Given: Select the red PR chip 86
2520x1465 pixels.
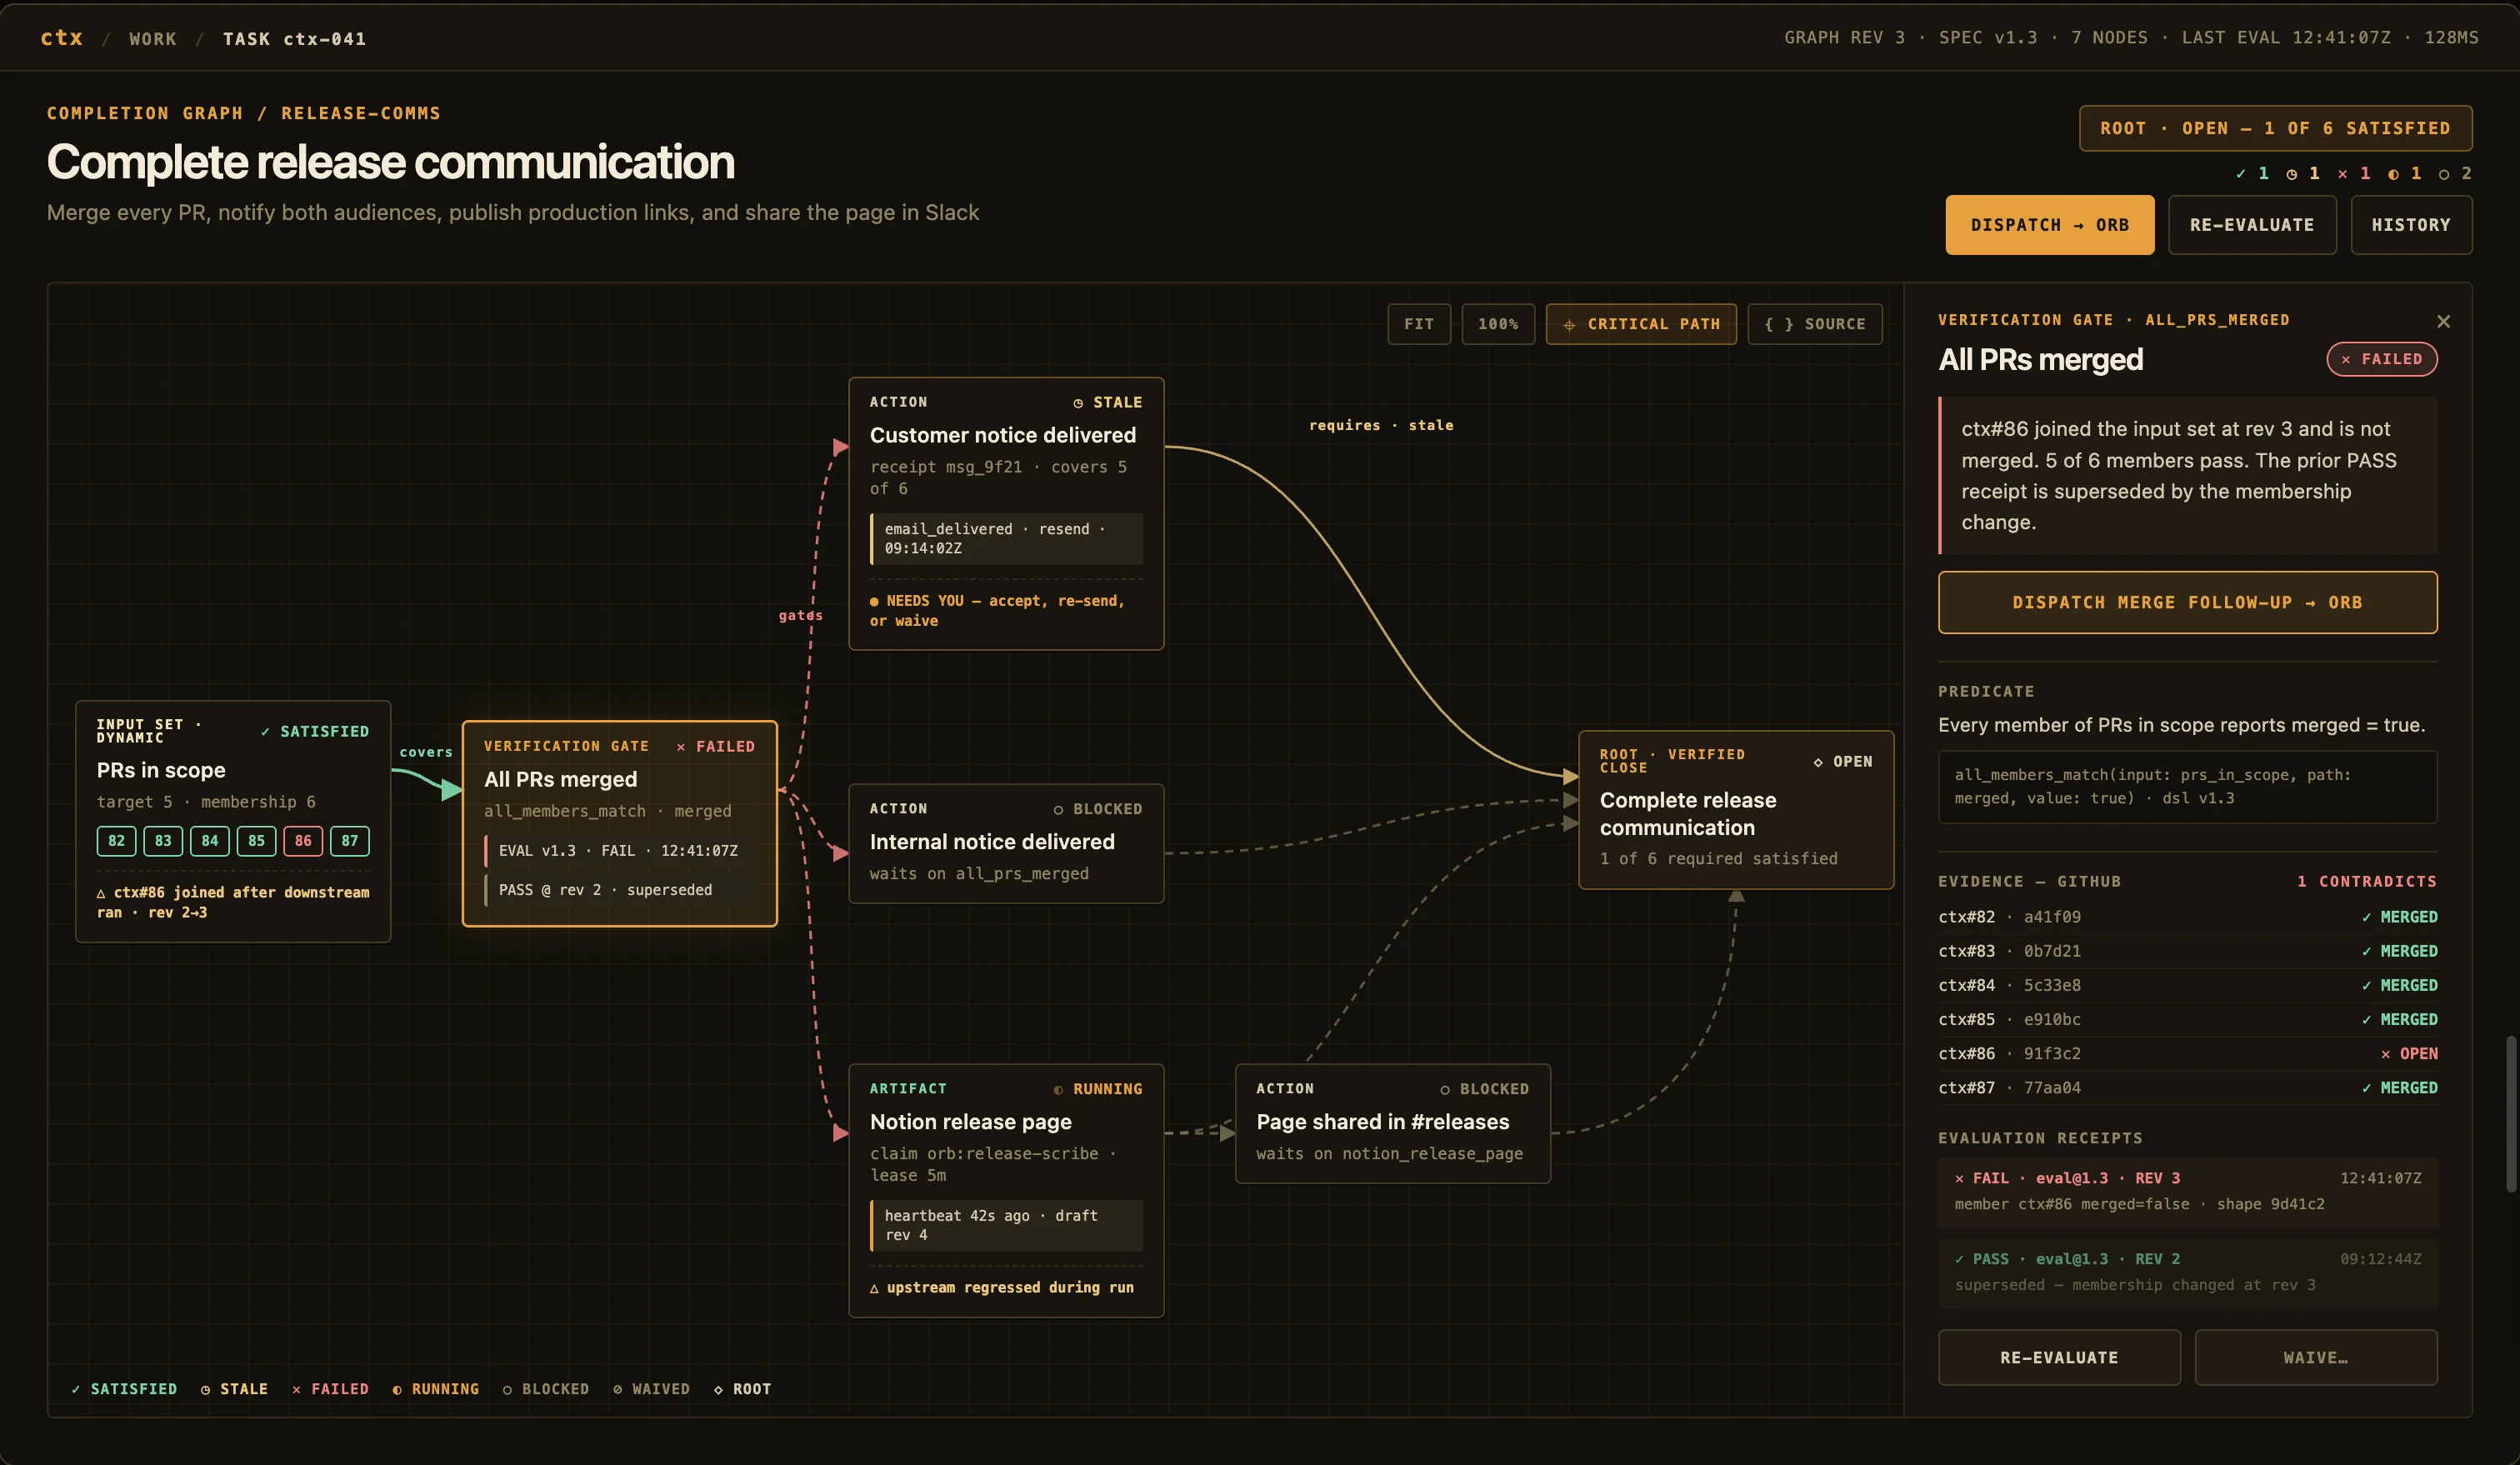Looking at the screenshot, I should pos(303,841).
